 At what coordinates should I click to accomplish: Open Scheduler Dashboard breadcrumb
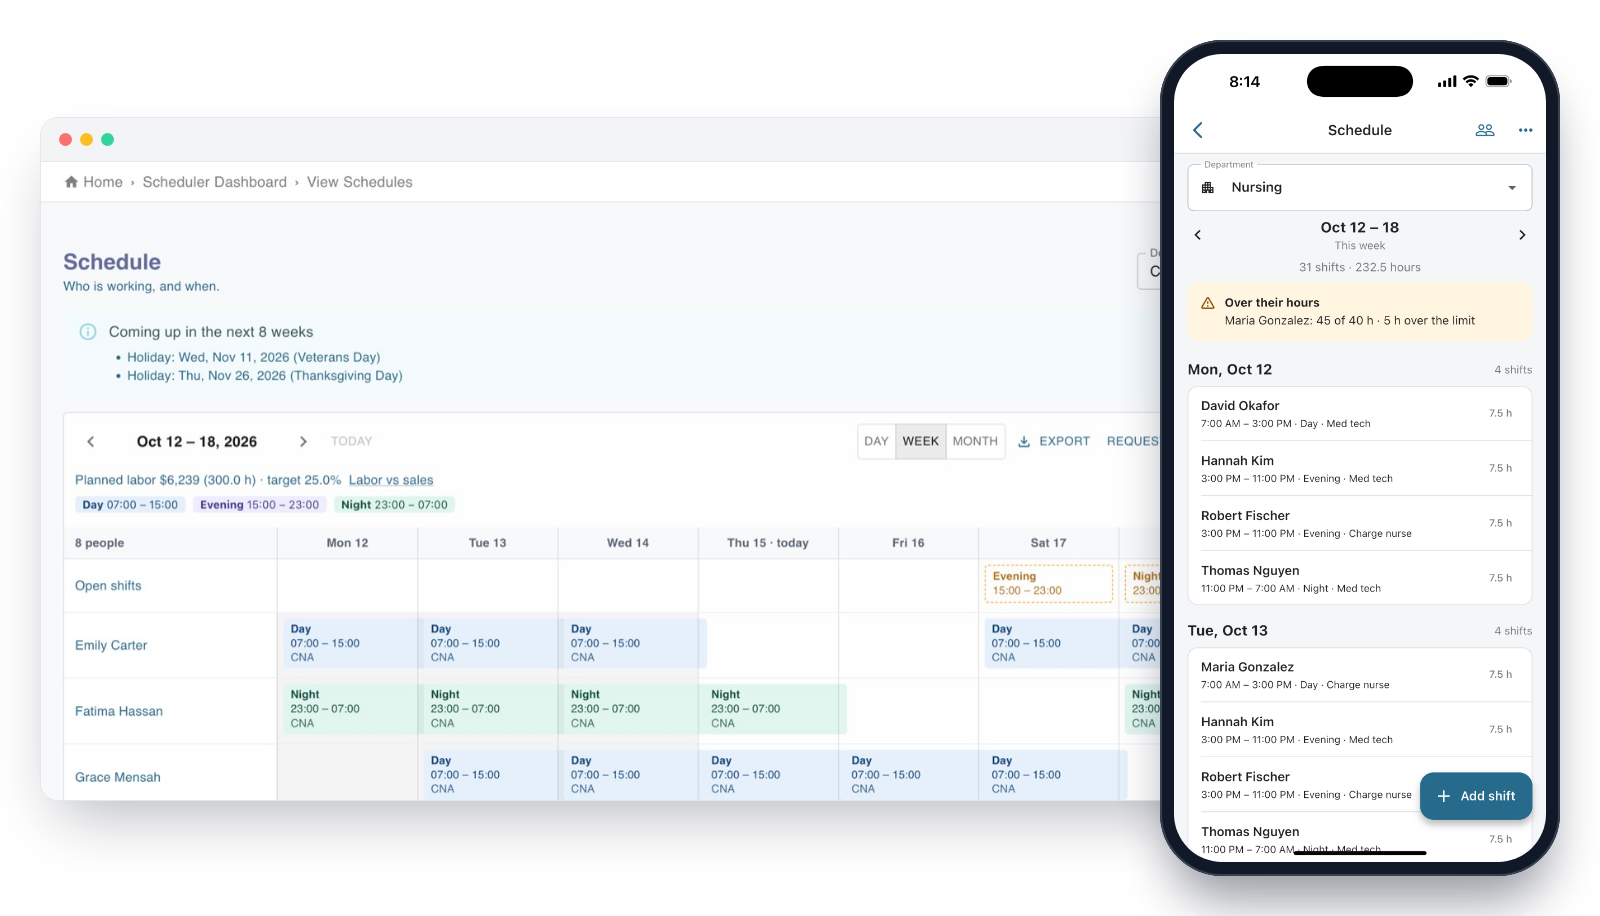click(215, 182)
